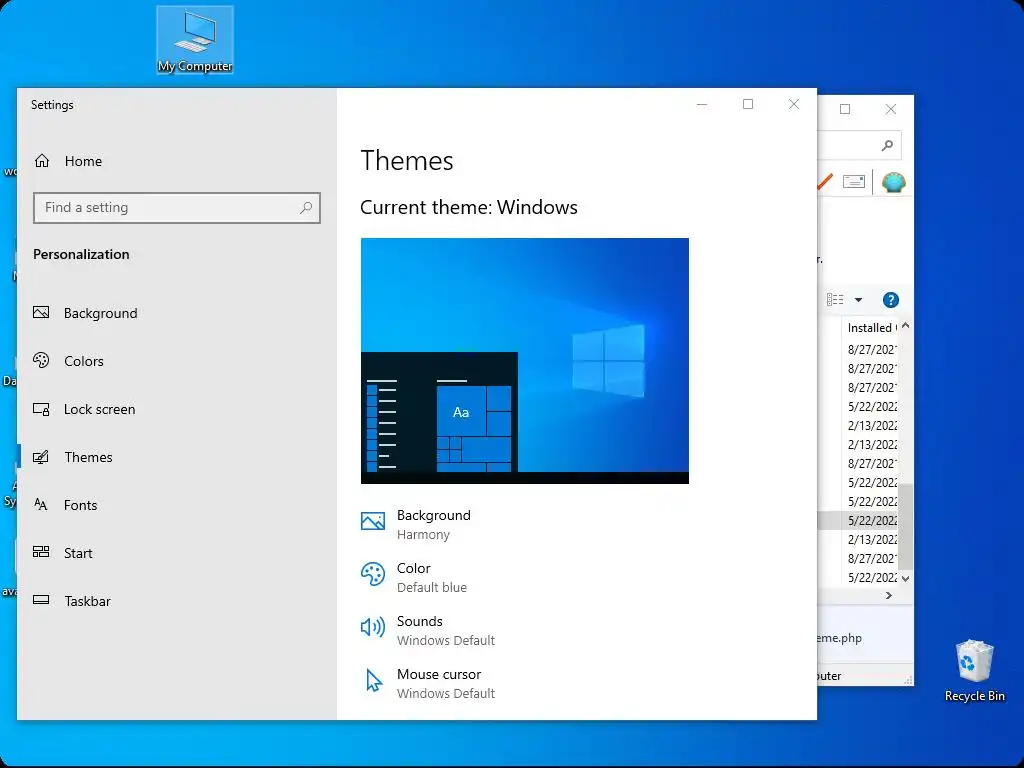Click the seashell icon in the background window
The height and width of the screenshot is (768, 1024).
pyautogui.click(x=893, y=182)
